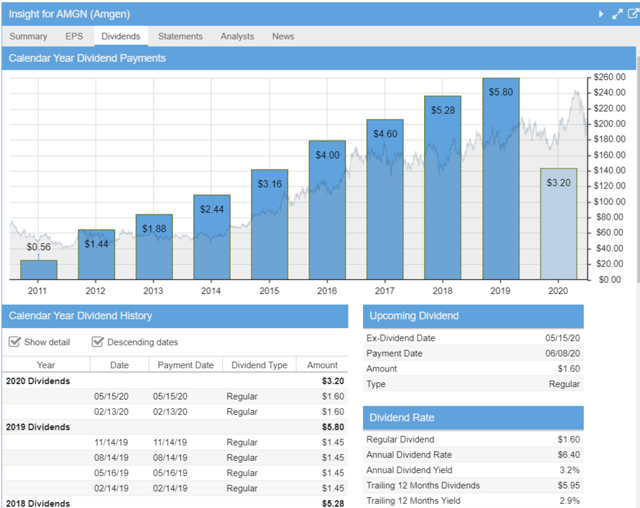Click the Payment Date value 06/08/20
Image resolution: width=640 pixels, height=508 pixels.
point(562,353)
